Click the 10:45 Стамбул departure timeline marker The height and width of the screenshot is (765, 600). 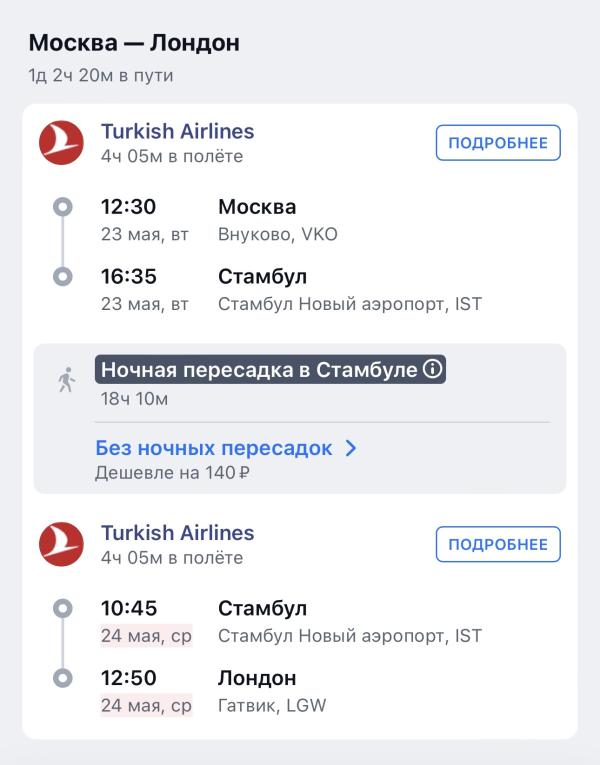pyautogui.click(x=63, y=608)
